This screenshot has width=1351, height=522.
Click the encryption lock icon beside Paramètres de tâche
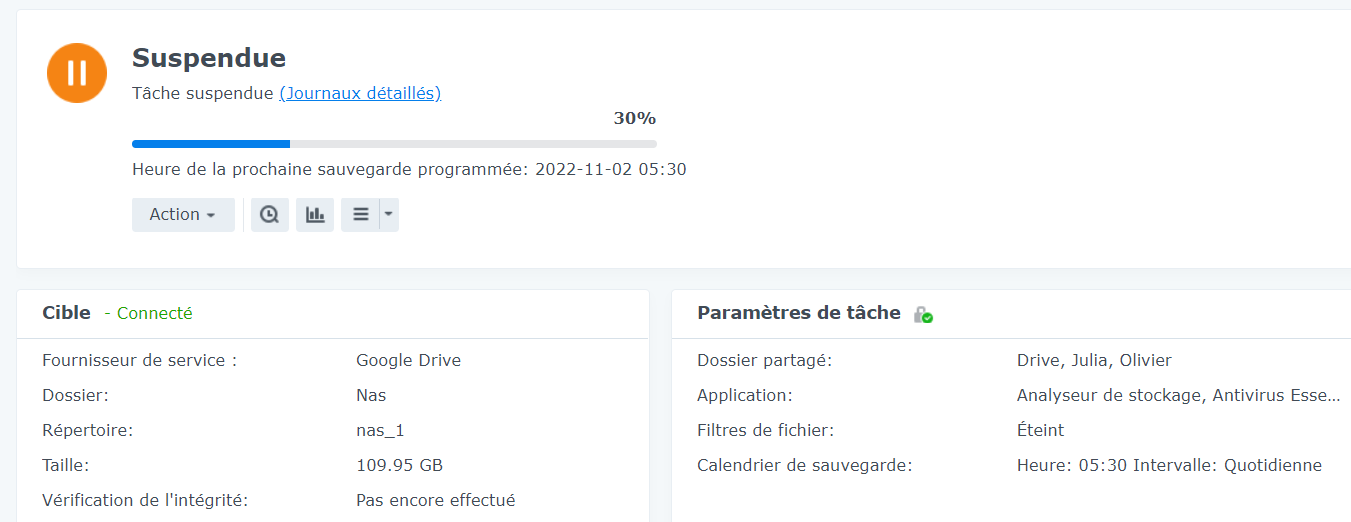tap(922, 314)
